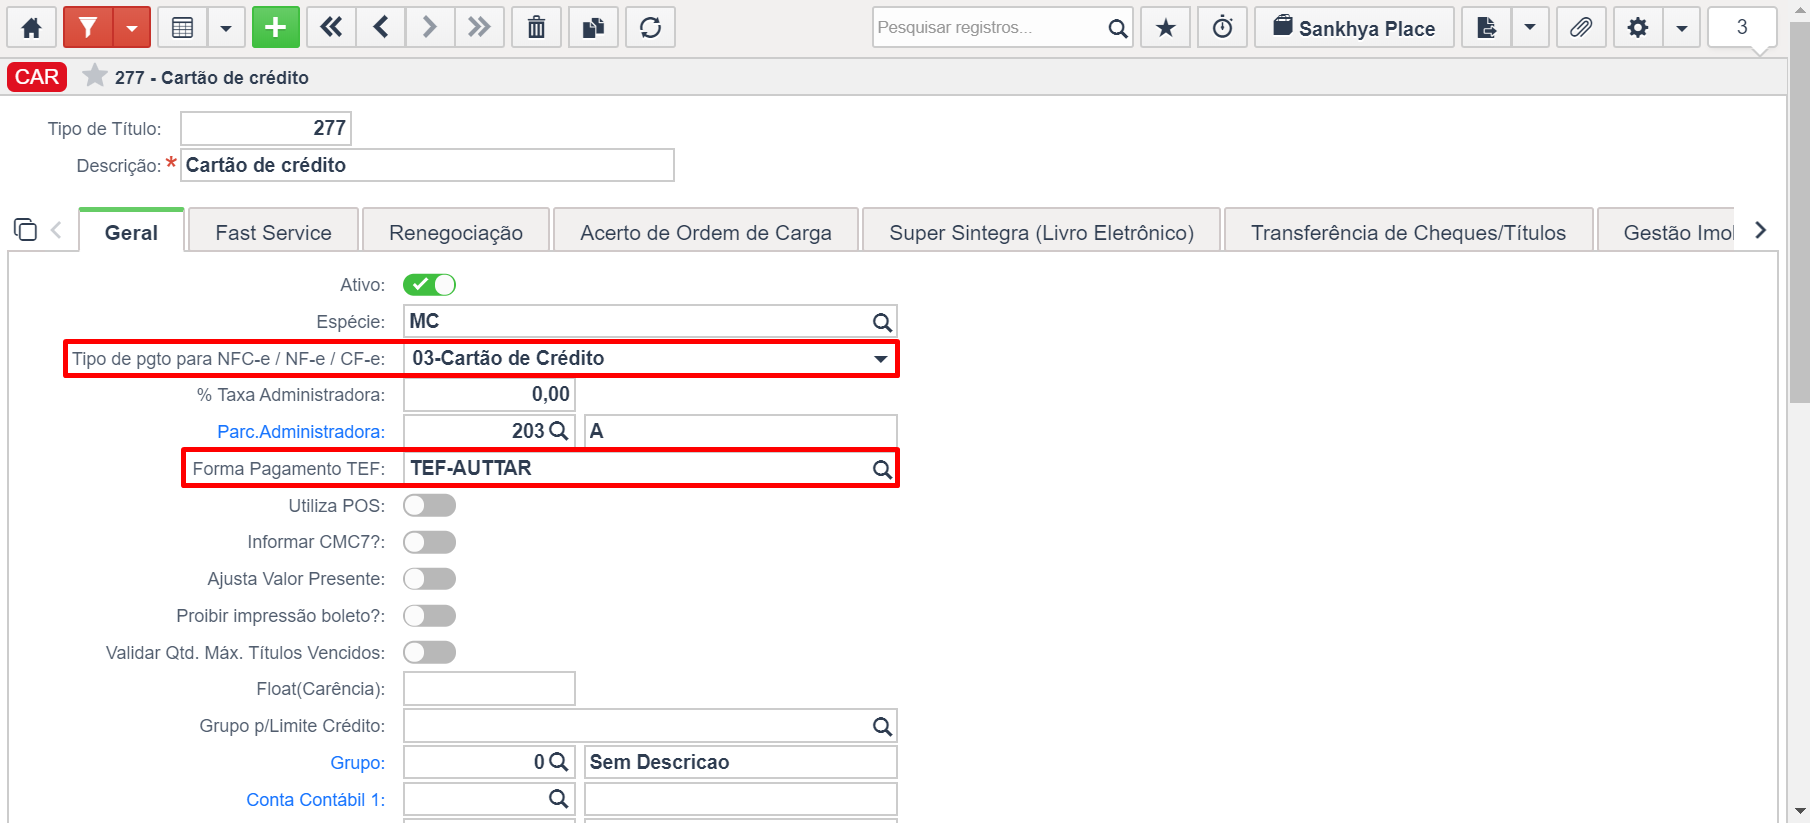Mark record 277 as favorite star
The image size is (1810, 823).
(x=95, y=76)
